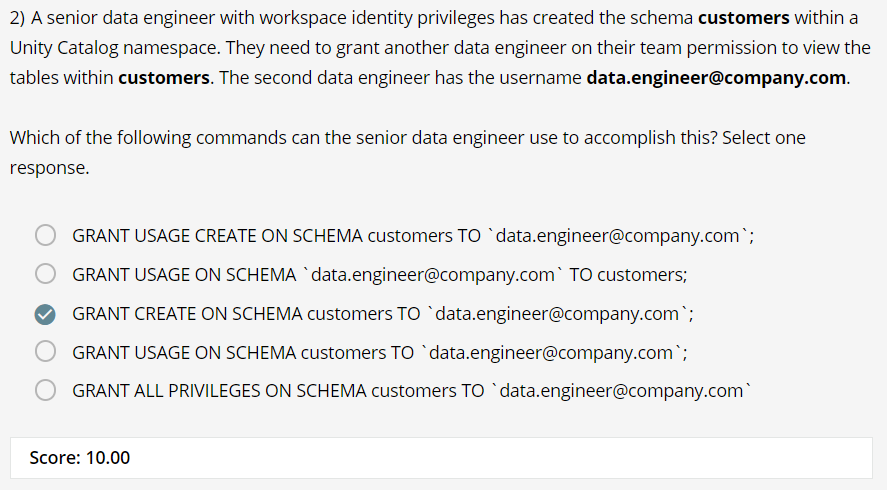Select radio for GRANT USAGE ON SCHEMA customers
Screen dimensions: 887x490
pyautogui.click(x=46, y=351)
